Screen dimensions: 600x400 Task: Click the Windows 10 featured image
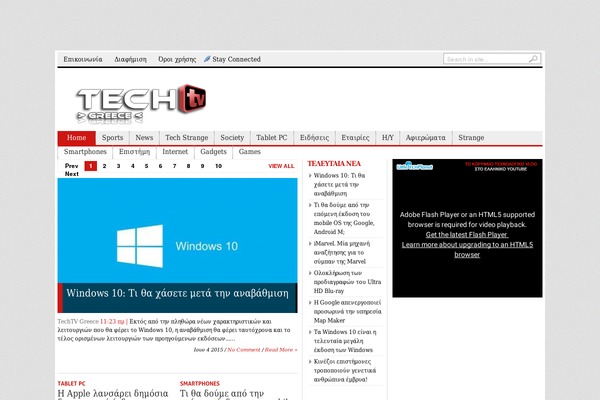pos(177,230)
